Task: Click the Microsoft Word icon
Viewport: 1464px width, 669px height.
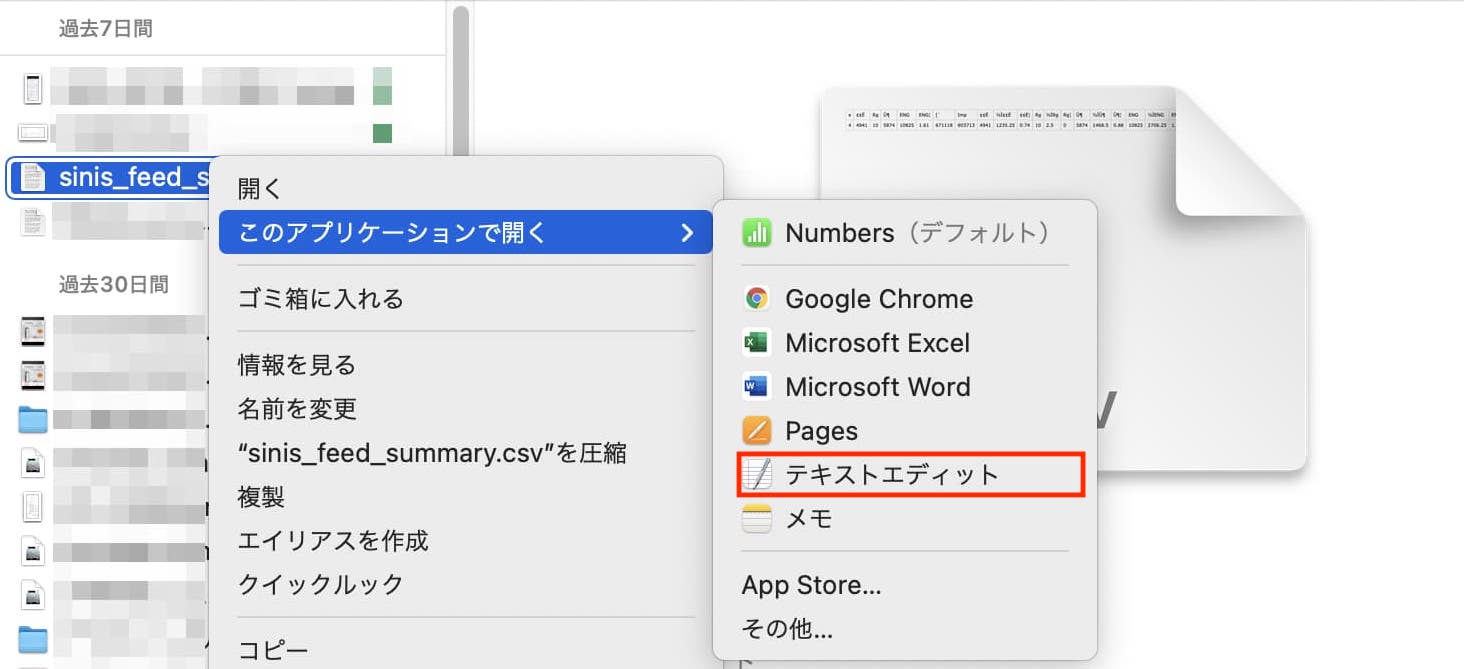Action: coord(757,387)
